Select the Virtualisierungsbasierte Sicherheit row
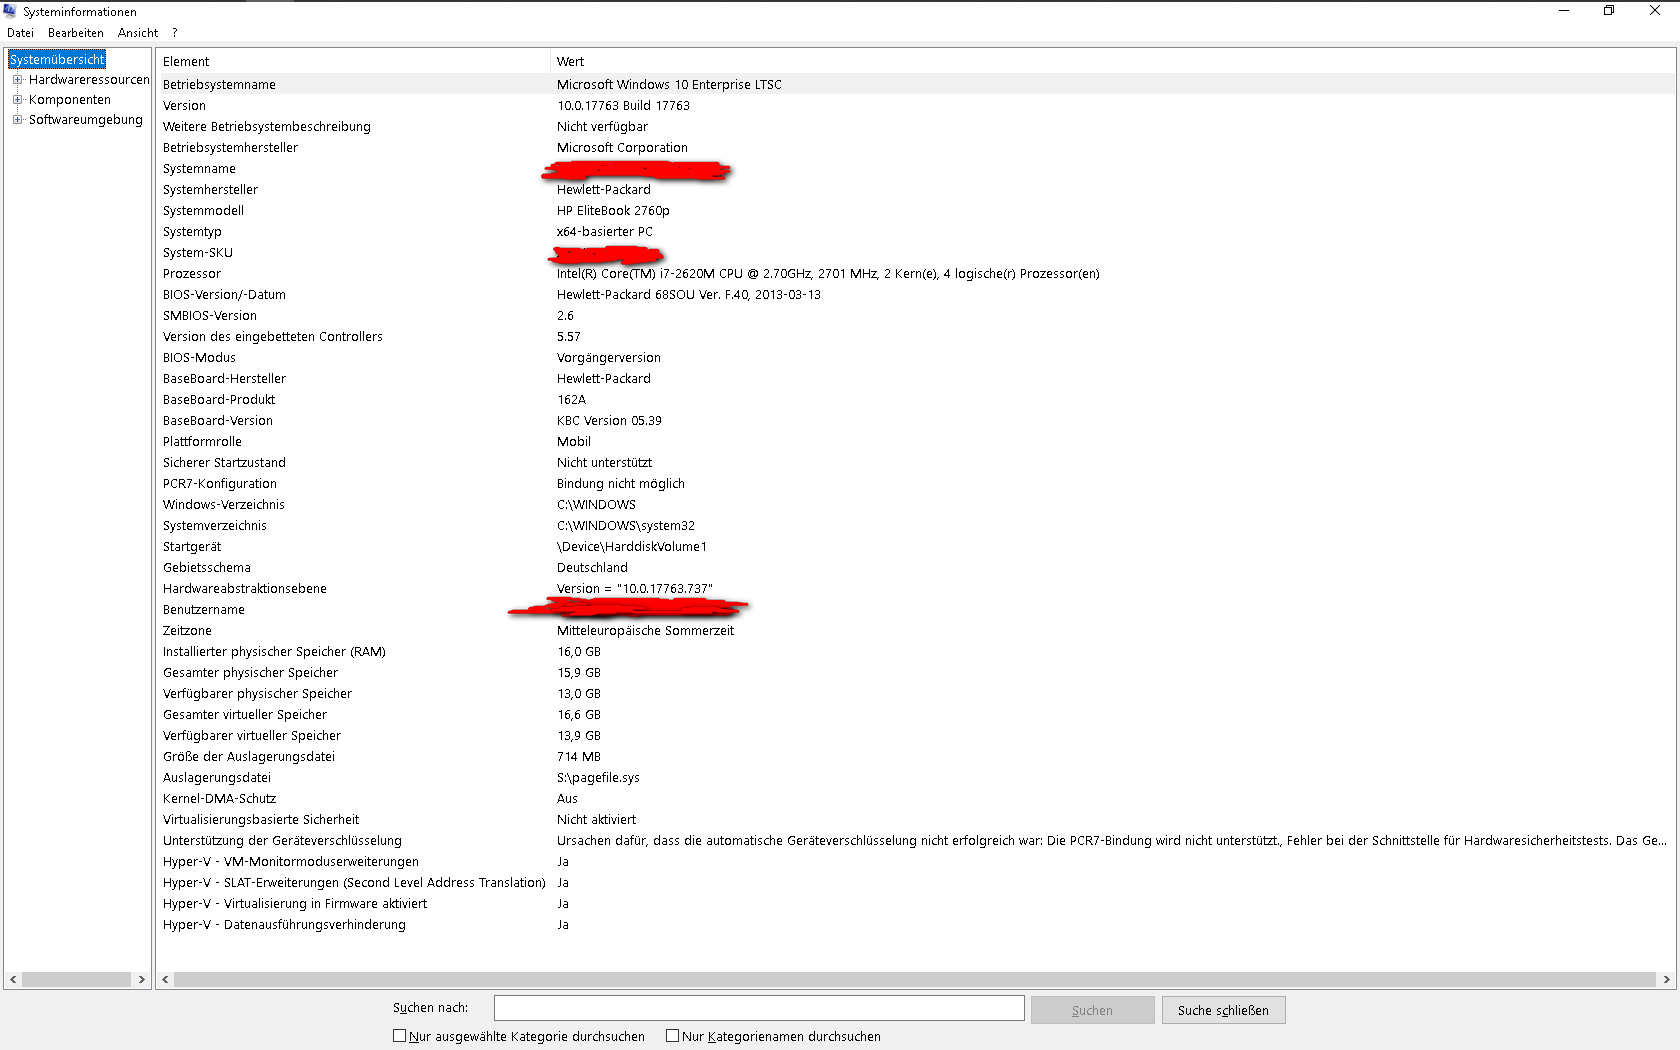Viewport: 1680px width, 1050px height. 915,820
